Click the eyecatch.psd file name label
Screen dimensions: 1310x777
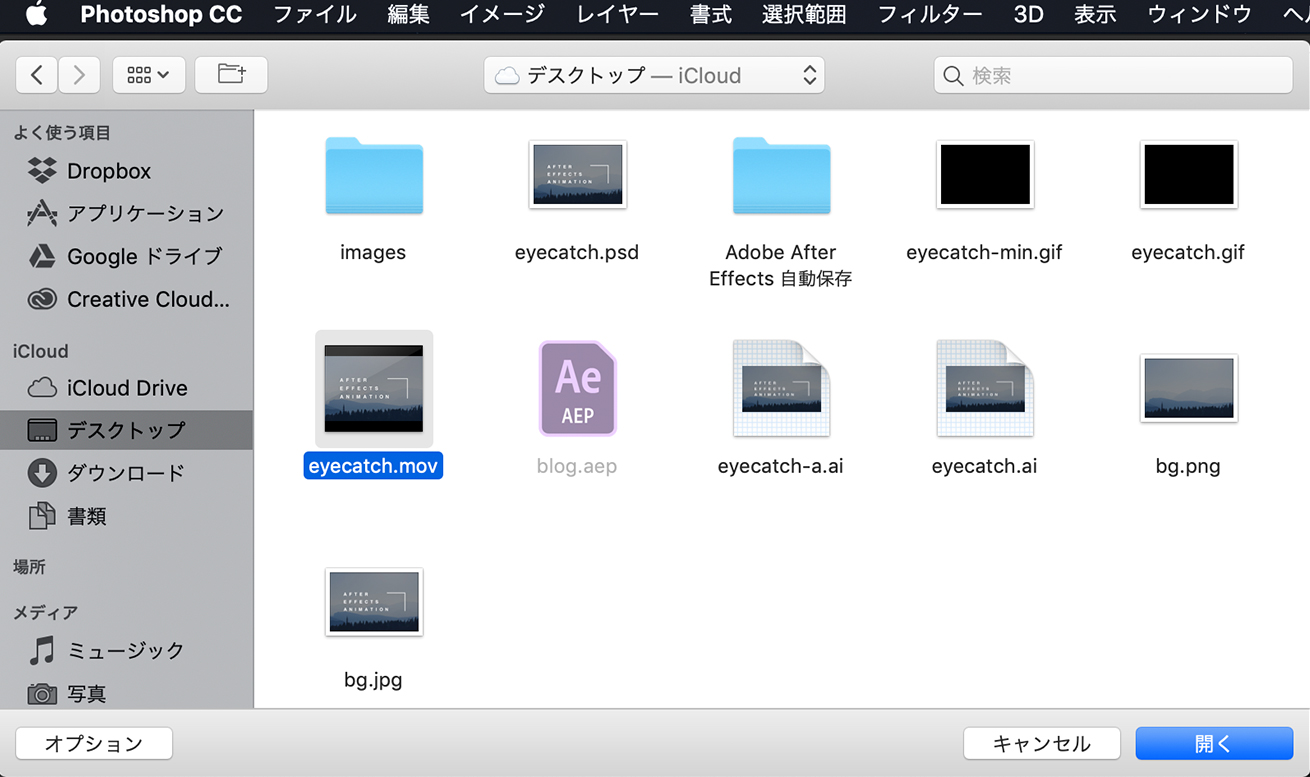[x=577, y=253]
